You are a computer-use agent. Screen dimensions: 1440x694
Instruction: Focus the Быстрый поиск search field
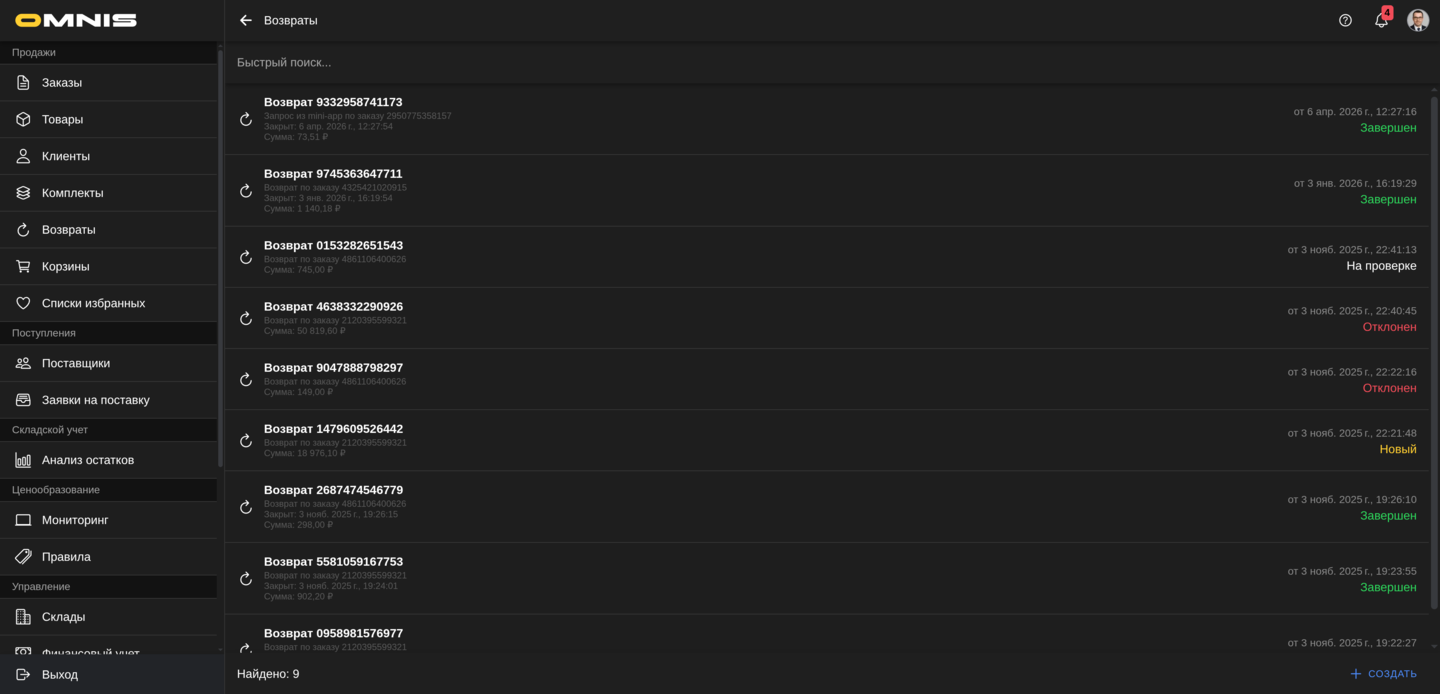coord(700,62)
